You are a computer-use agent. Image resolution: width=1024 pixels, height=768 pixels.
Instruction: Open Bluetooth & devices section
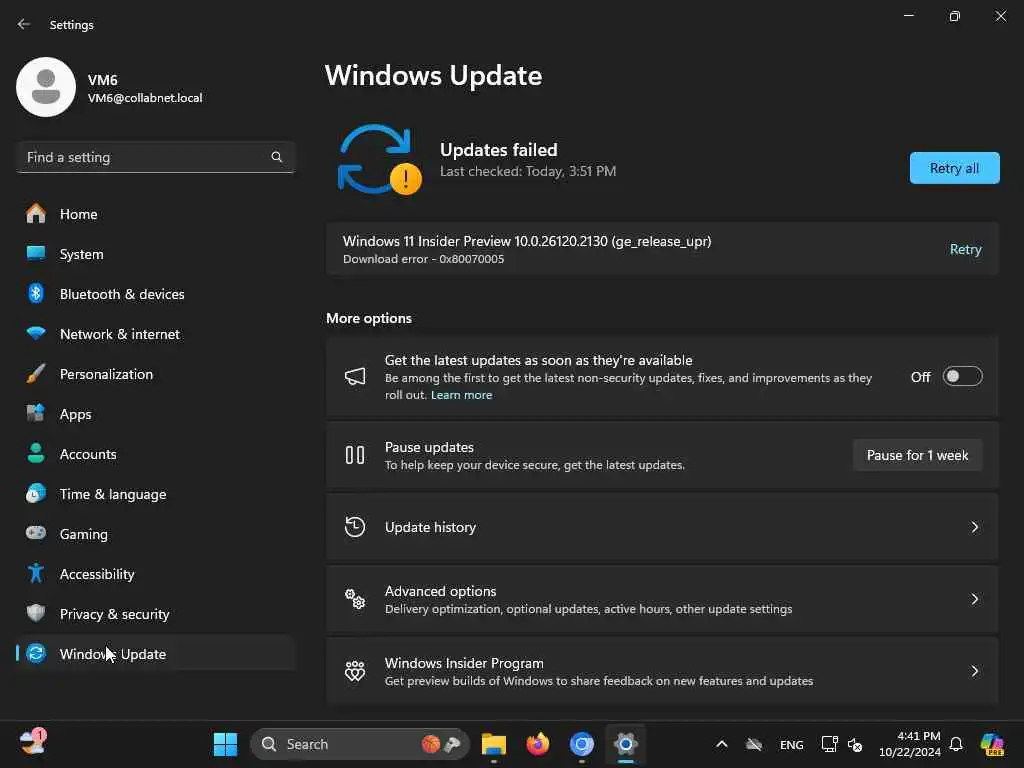click(x=155, y=294)
